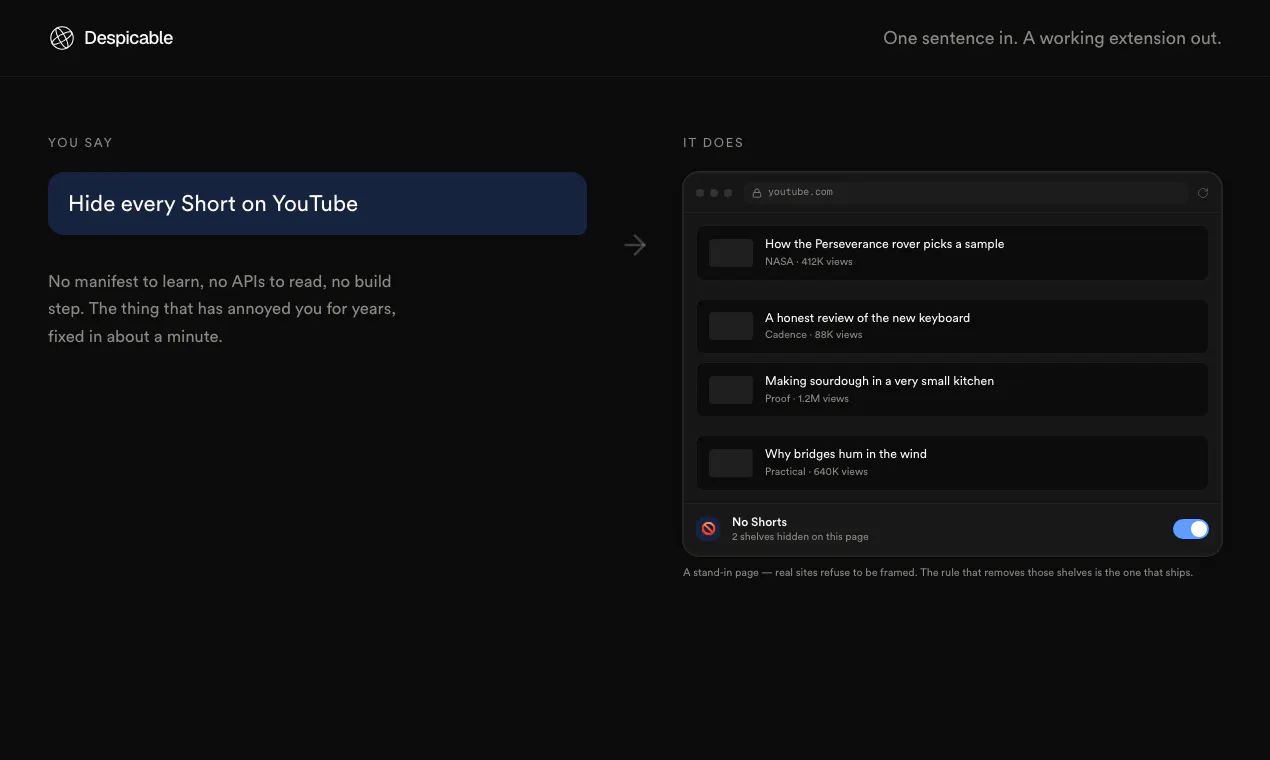Click the 'YOU SAY' heading
This screenshot has width=1270, height=760.
pos(80,143)
